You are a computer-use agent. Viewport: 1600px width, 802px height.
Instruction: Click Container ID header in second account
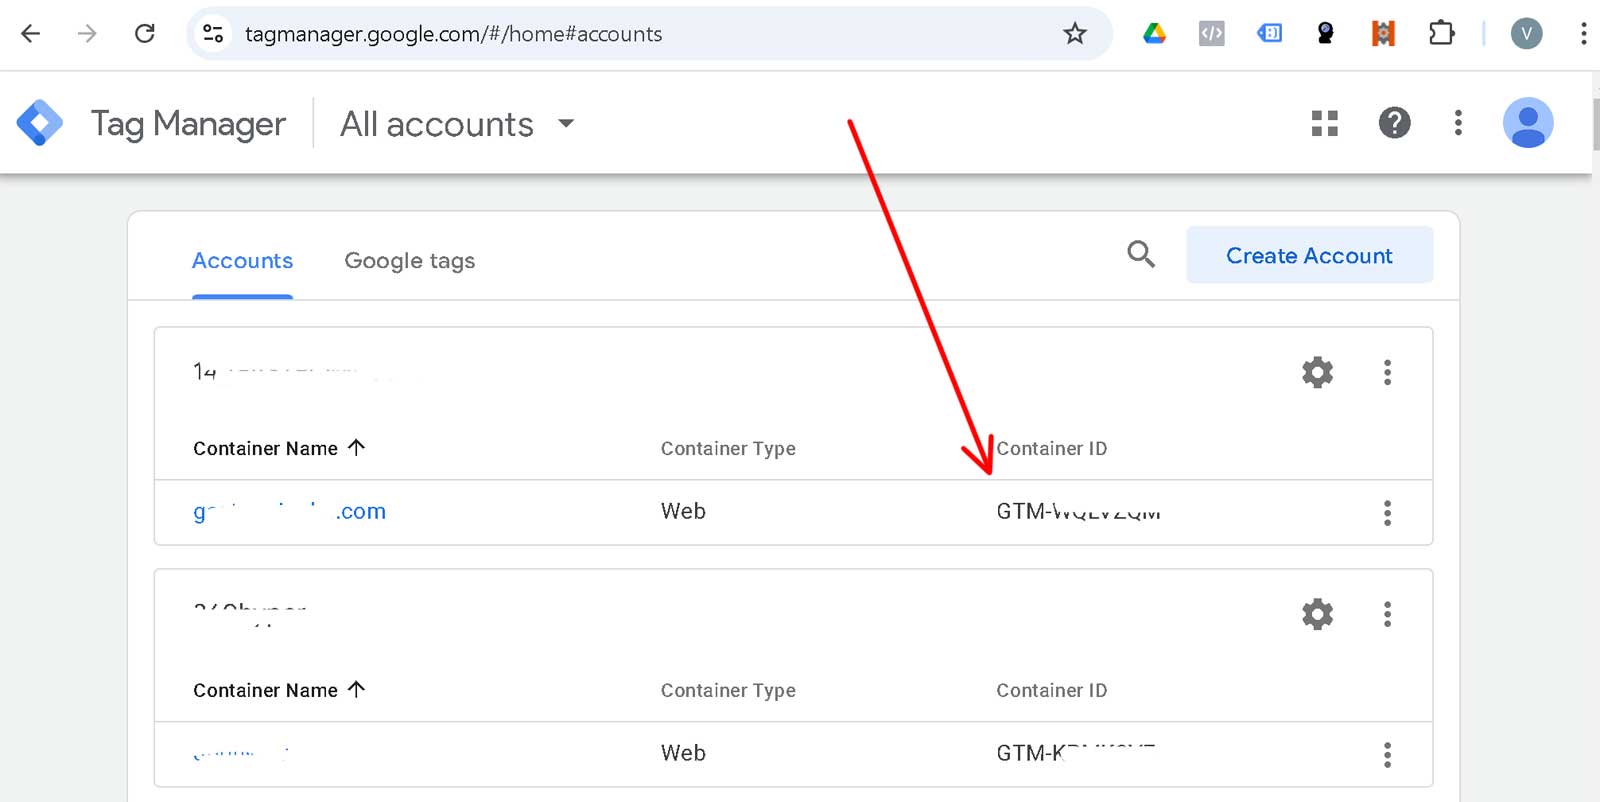[1051, 691]
